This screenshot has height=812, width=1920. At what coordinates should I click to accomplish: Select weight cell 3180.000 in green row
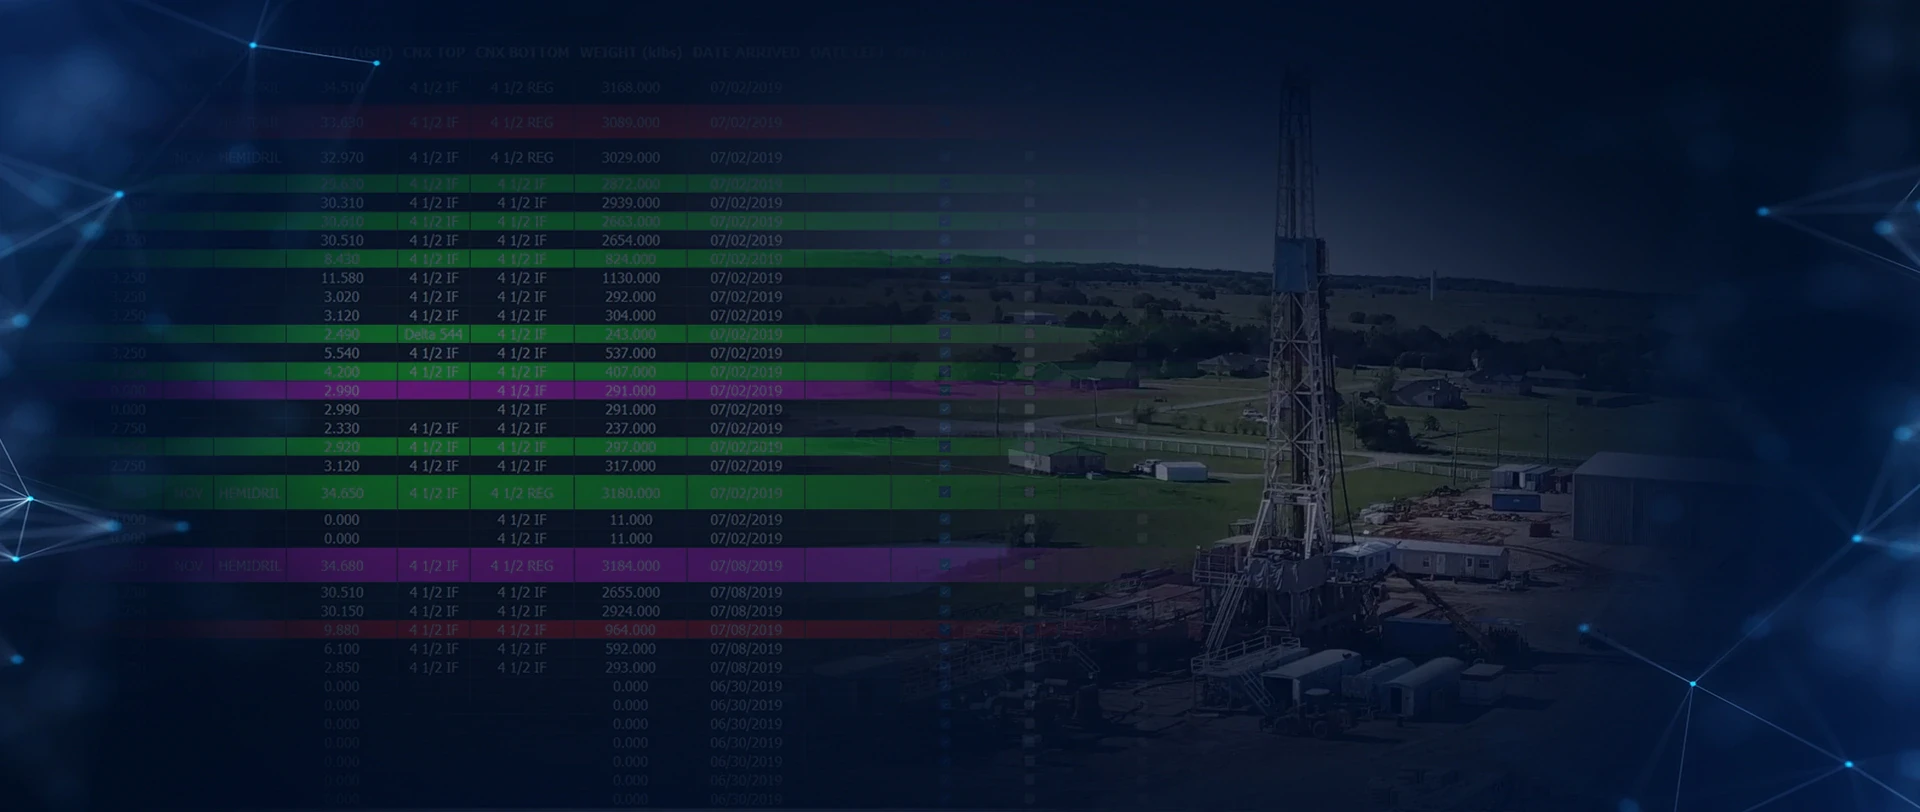630,493
